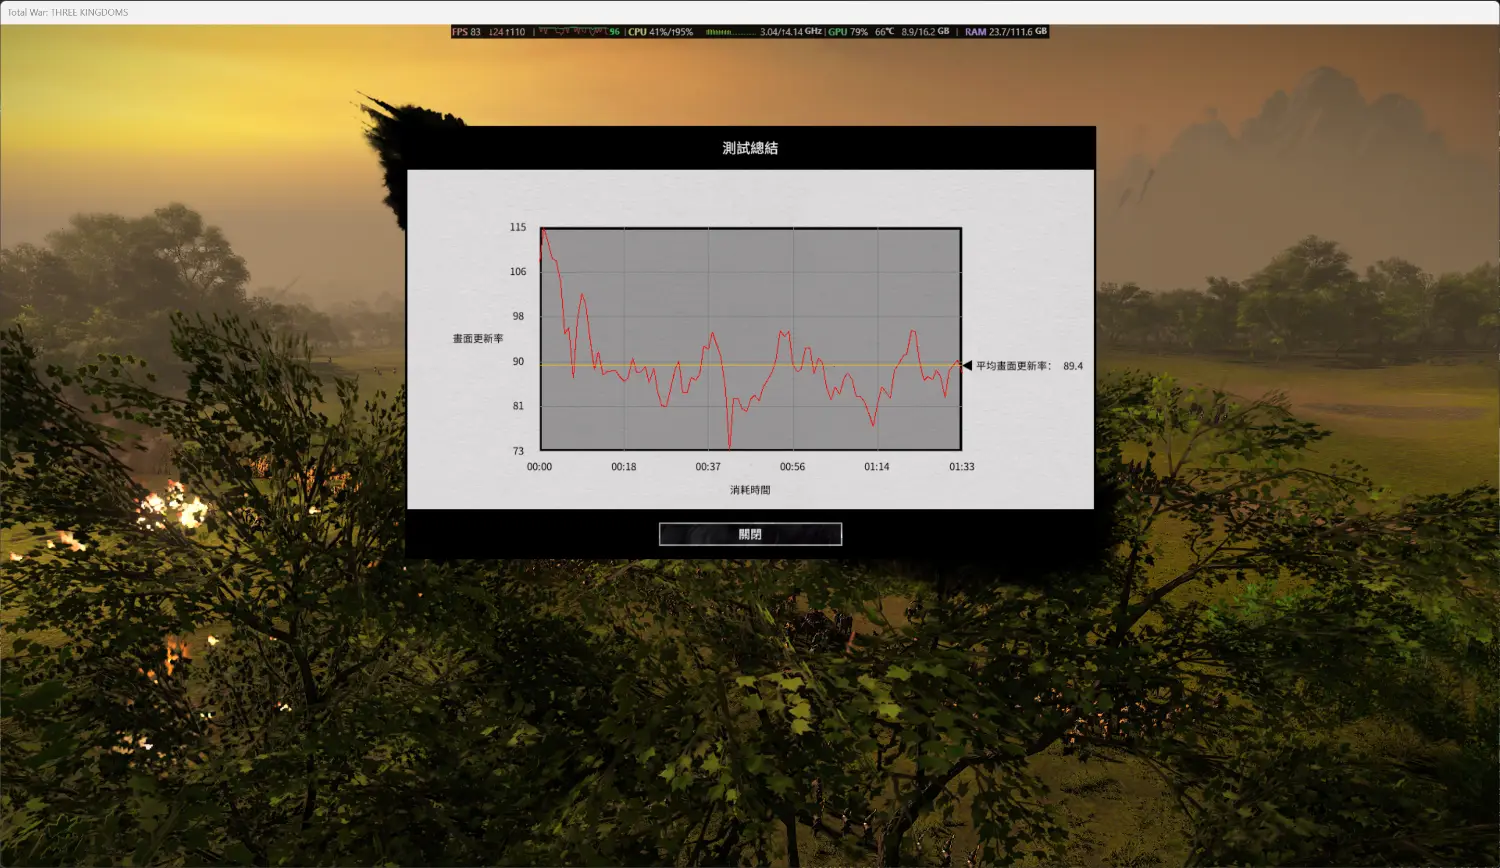Click the 8.9/16.2 GB VRAM readout
1500x868 pixels.
click(x=925, y=32)
